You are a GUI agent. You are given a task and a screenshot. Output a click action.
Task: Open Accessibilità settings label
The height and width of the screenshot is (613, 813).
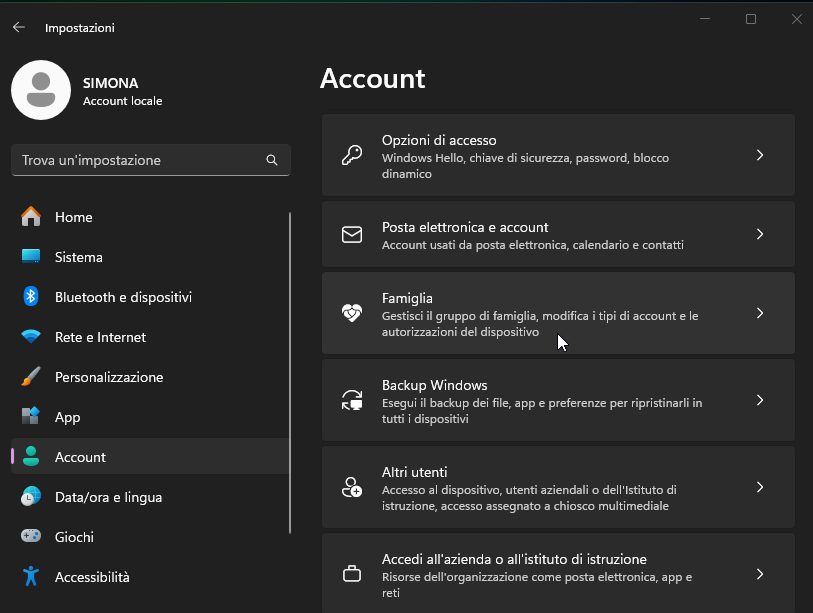[x=92, y=577]
